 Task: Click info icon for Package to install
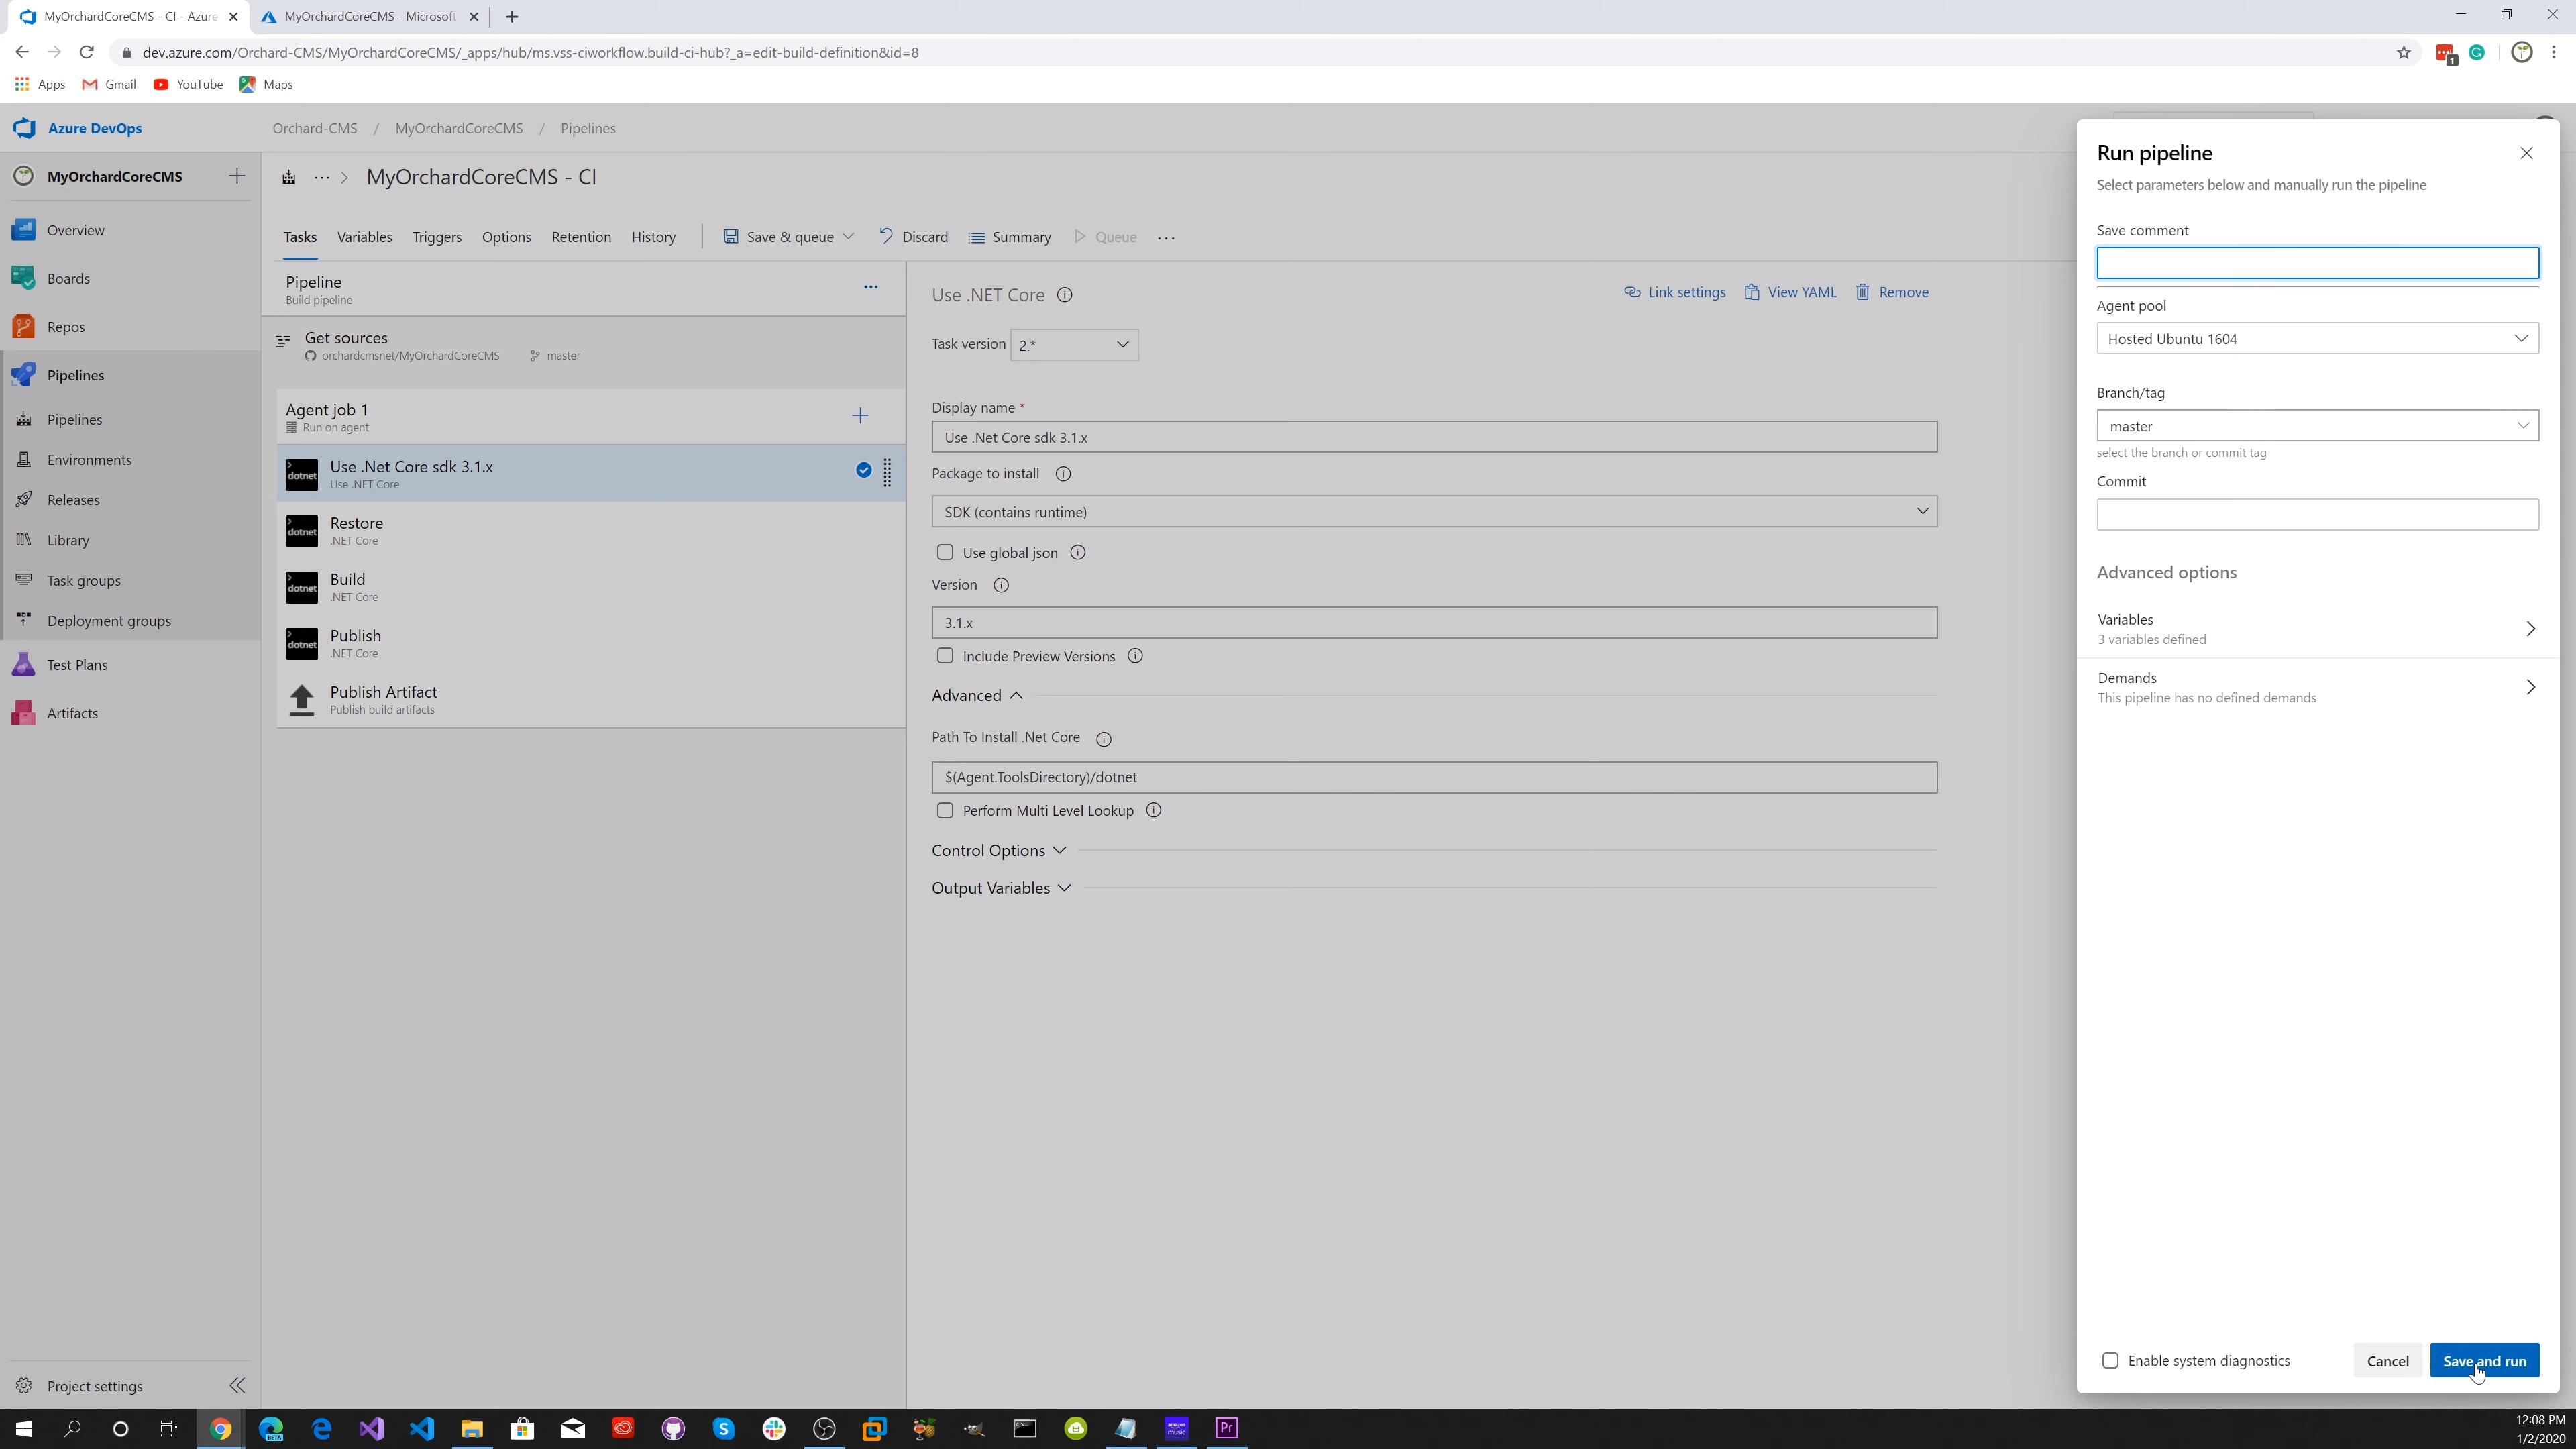pyautogui.click(x=1063, y=474)
